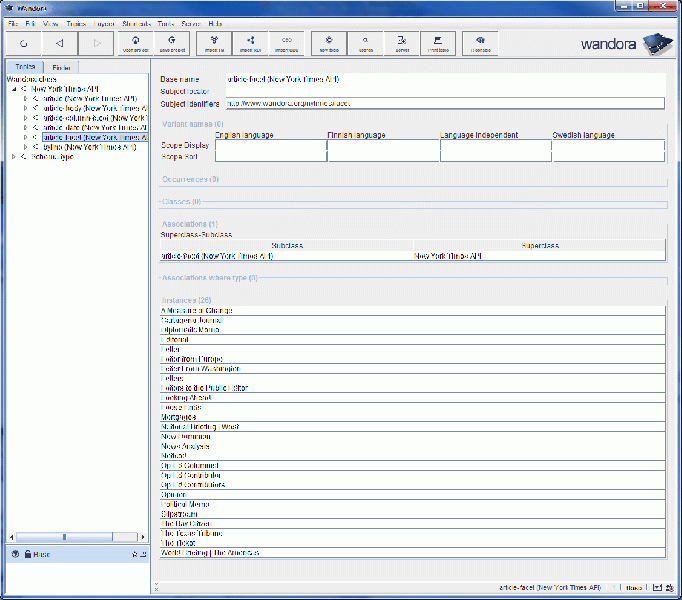
Task: Open New York Times API superclass link
Action: click(x=446, y=256)
